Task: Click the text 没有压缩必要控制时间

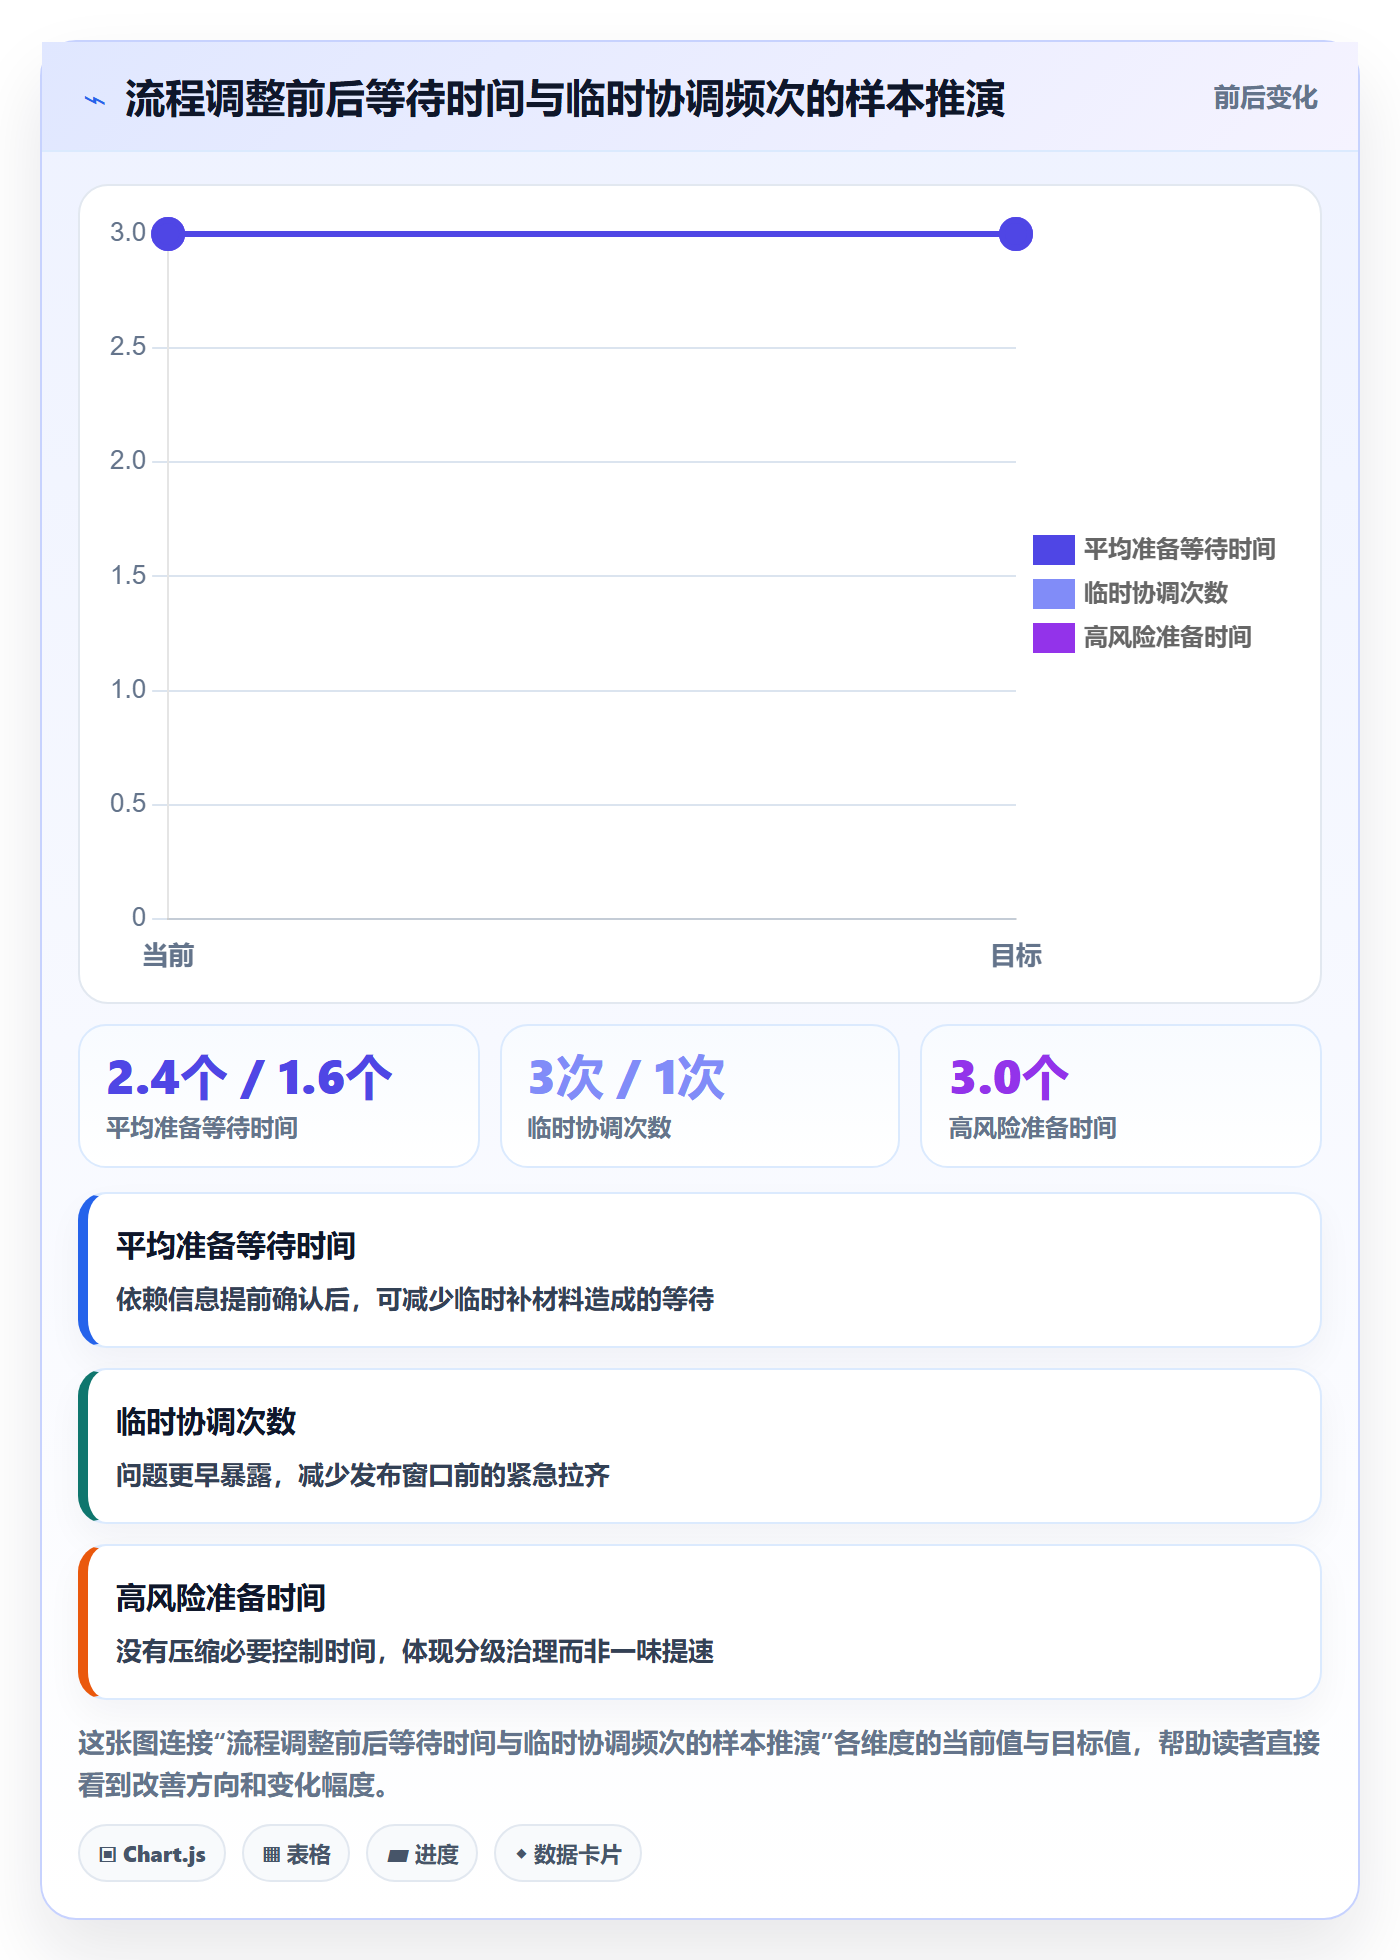Action: tap(246, 1652)
